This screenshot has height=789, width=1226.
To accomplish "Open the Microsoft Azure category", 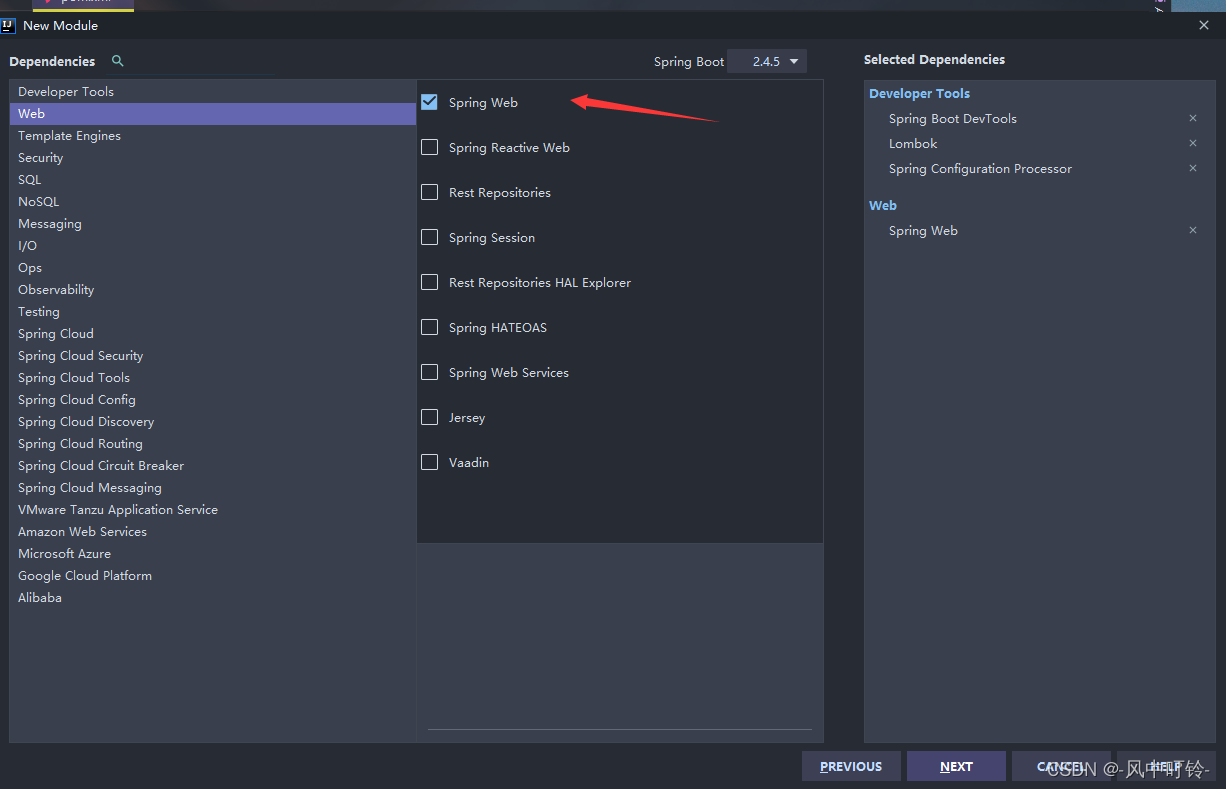I will (213, 553).
